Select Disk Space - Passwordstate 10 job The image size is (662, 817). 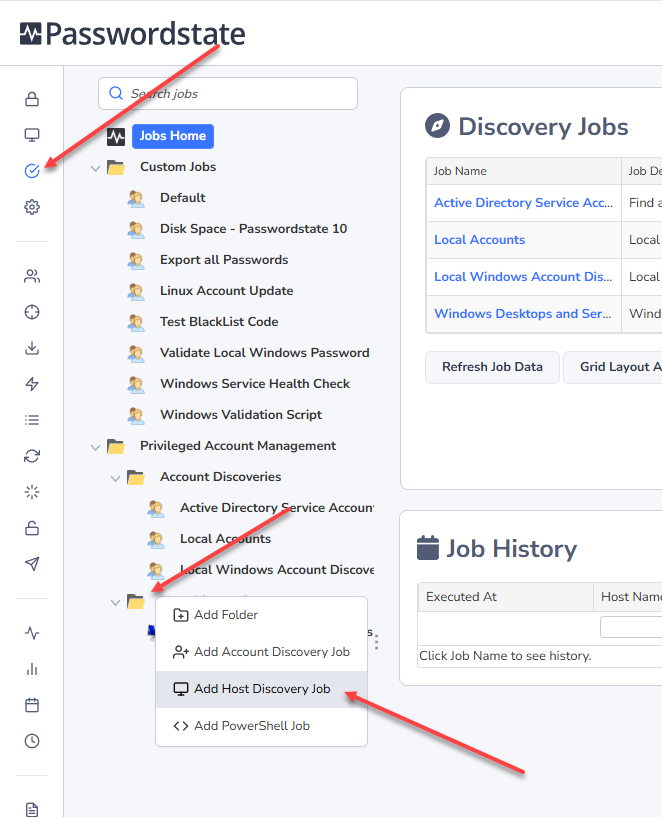click(253, 229)
